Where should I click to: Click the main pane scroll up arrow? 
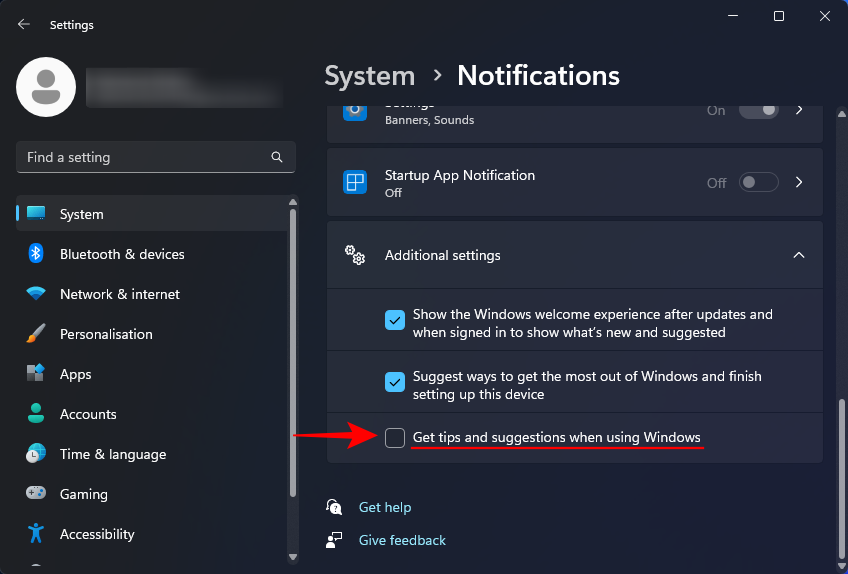coord(842,114)
